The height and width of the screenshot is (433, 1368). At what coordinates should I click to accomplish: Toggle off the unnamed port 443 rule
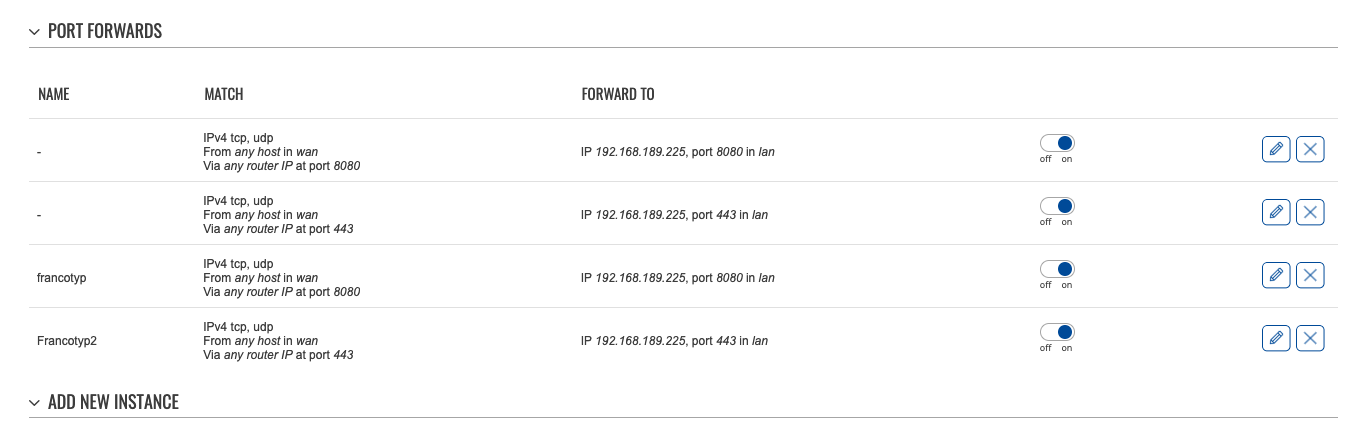pos(1057,207)
